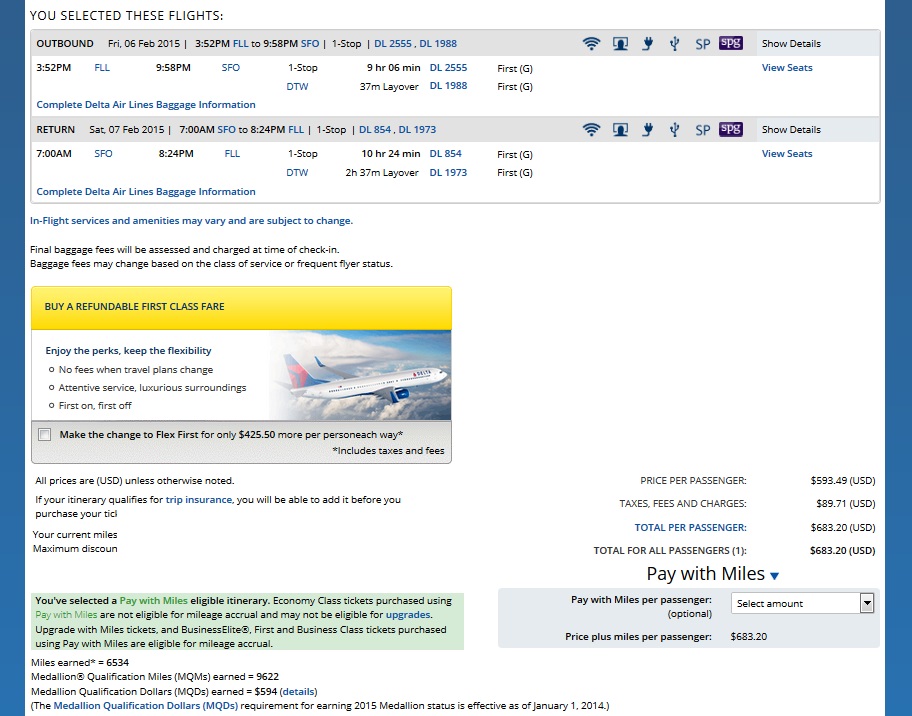Image resolution: width=912 pixels, height=716 pixels.
Task: Check the Flex First upgrade checkbox
Action: click(44, 435)
